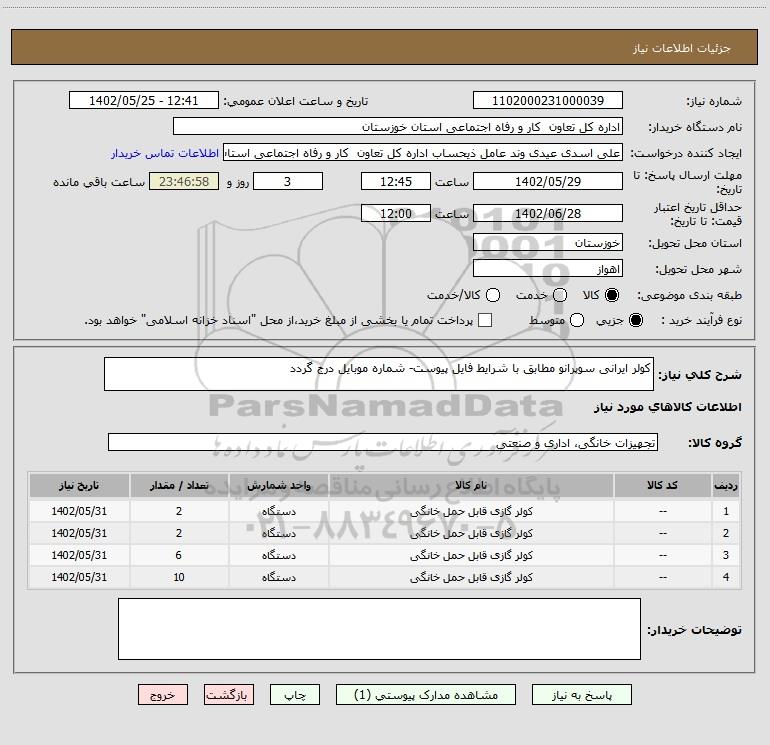The image size is (770, 745).
Task: Click the بازگشت back button
Action: coord(229,695)
